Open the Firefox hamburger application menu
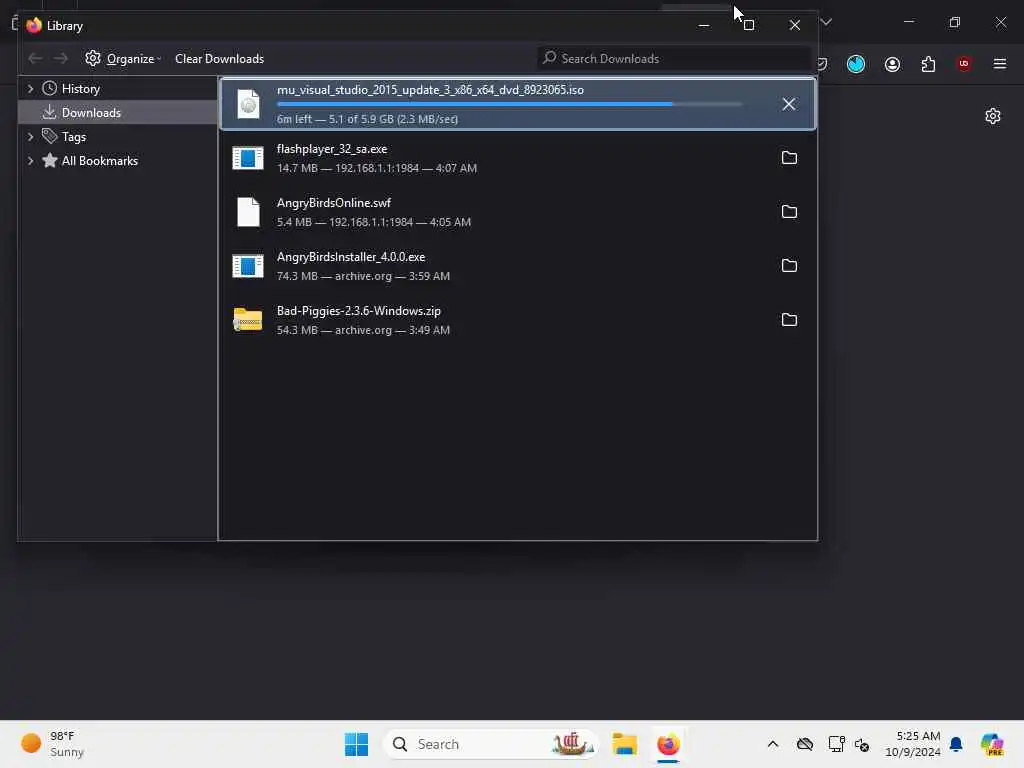Viewport: 1024px width, 768px height. [999, 64]
